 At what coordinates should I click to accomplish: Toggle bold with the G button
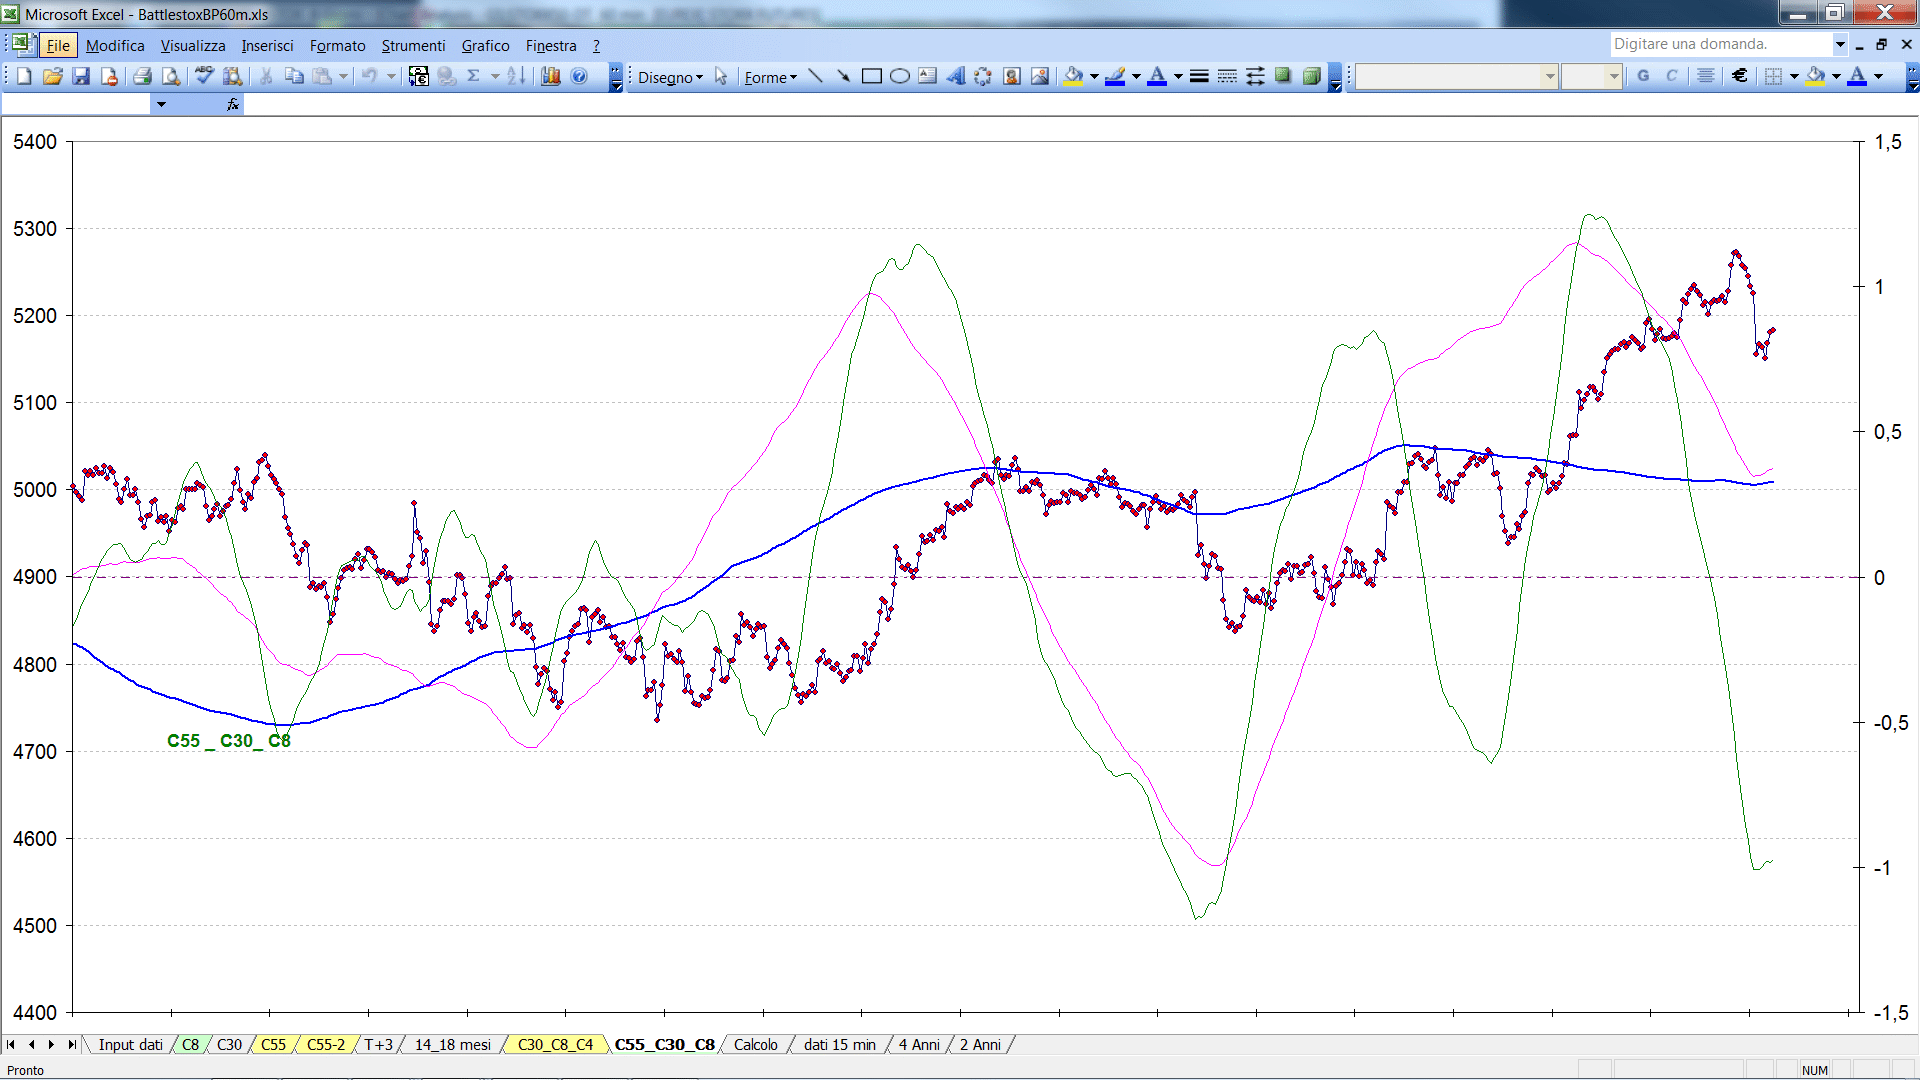point(1643,76)
